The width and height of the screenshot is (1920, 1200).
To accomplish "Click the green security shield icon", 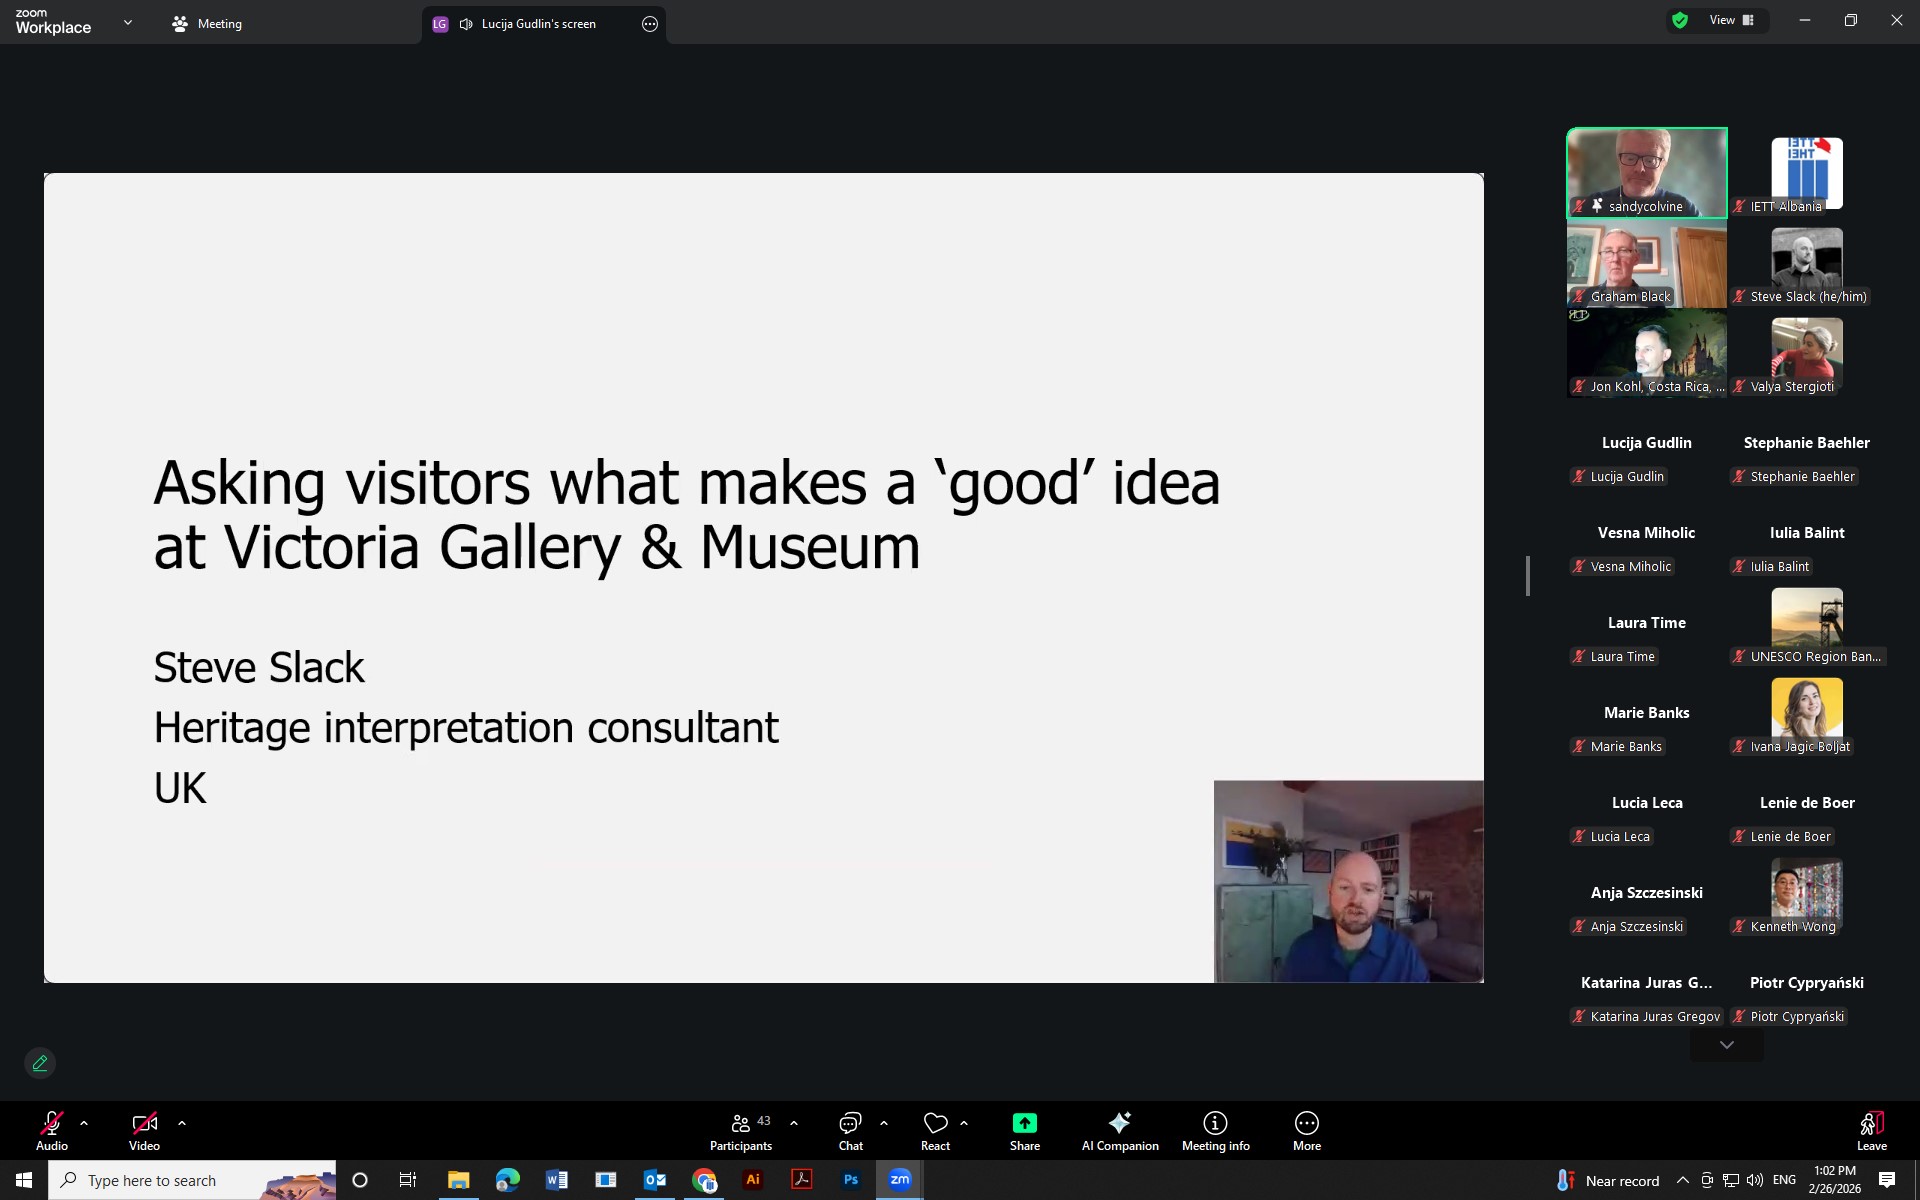I will tap(1680, 20).
